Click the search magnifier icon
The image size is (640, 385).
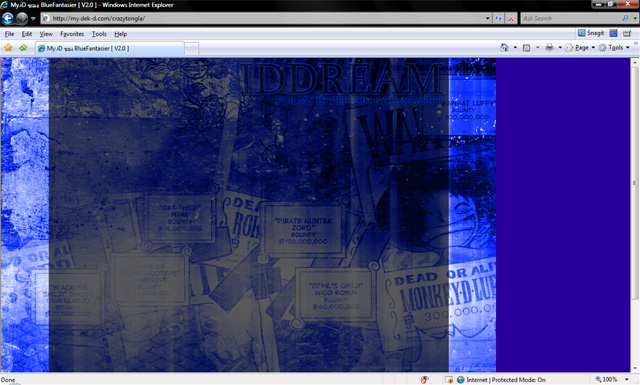[625, 18]
